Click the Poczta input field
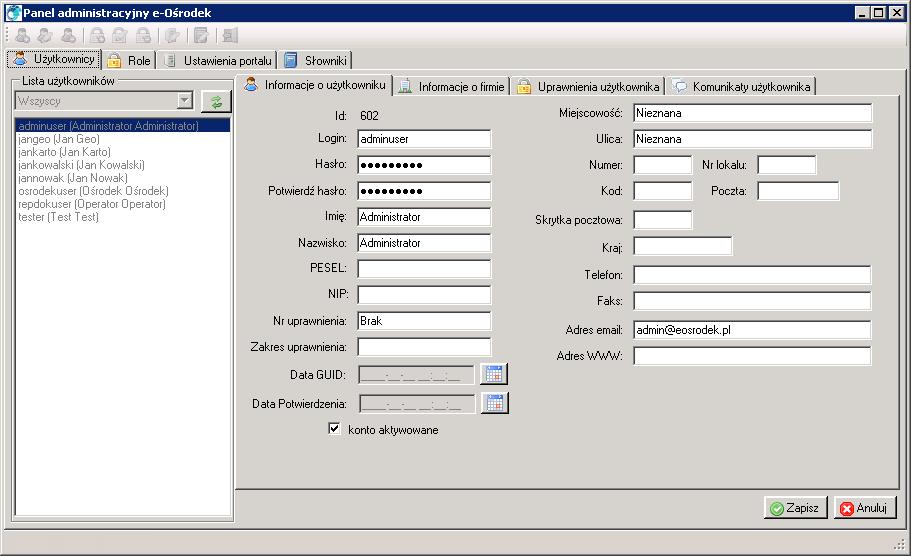This screenshot has height=556, width=911. pyautogui.click(x=798, y=191)
